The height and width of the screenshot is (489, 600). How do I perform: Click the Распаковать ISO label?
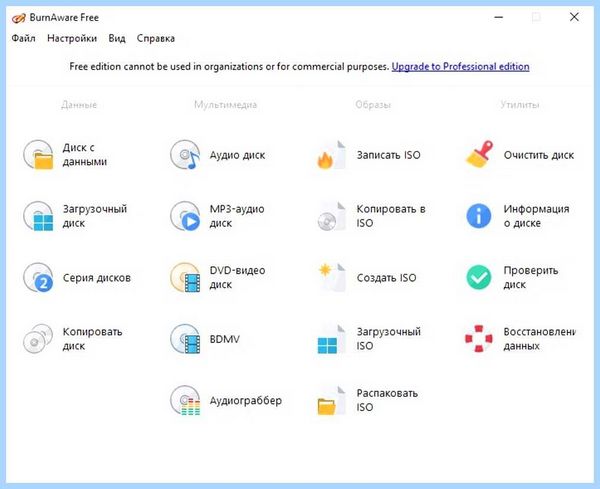tap(387, 400)
